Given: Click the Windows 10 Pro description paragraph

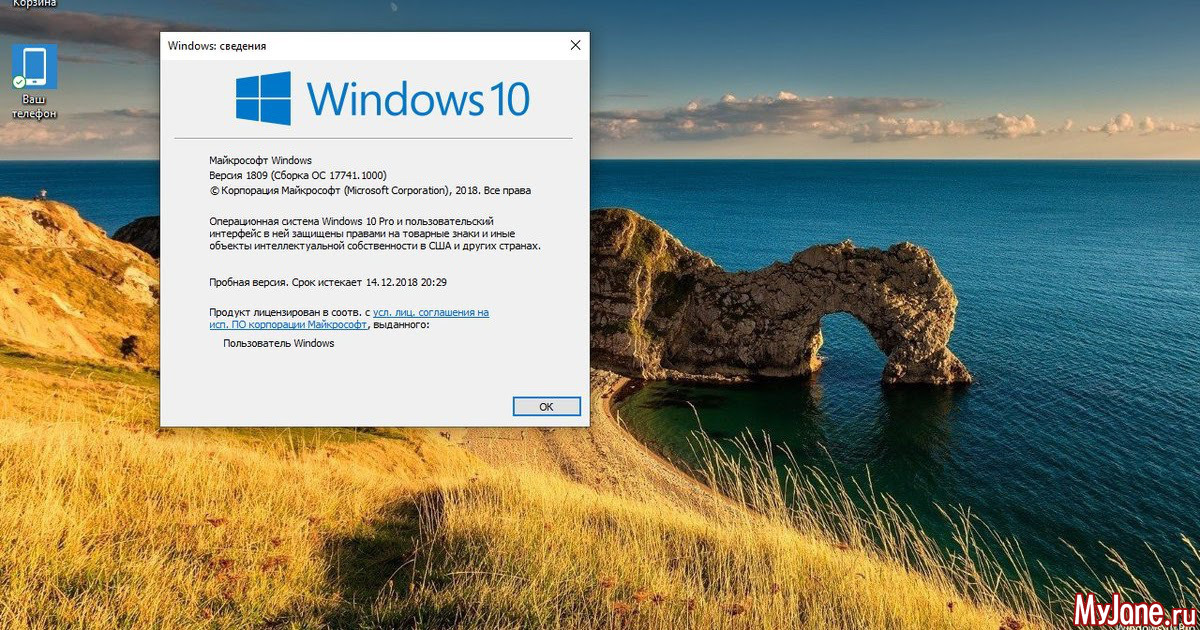Looking at the screenshot, I should (x=374, y=233).
